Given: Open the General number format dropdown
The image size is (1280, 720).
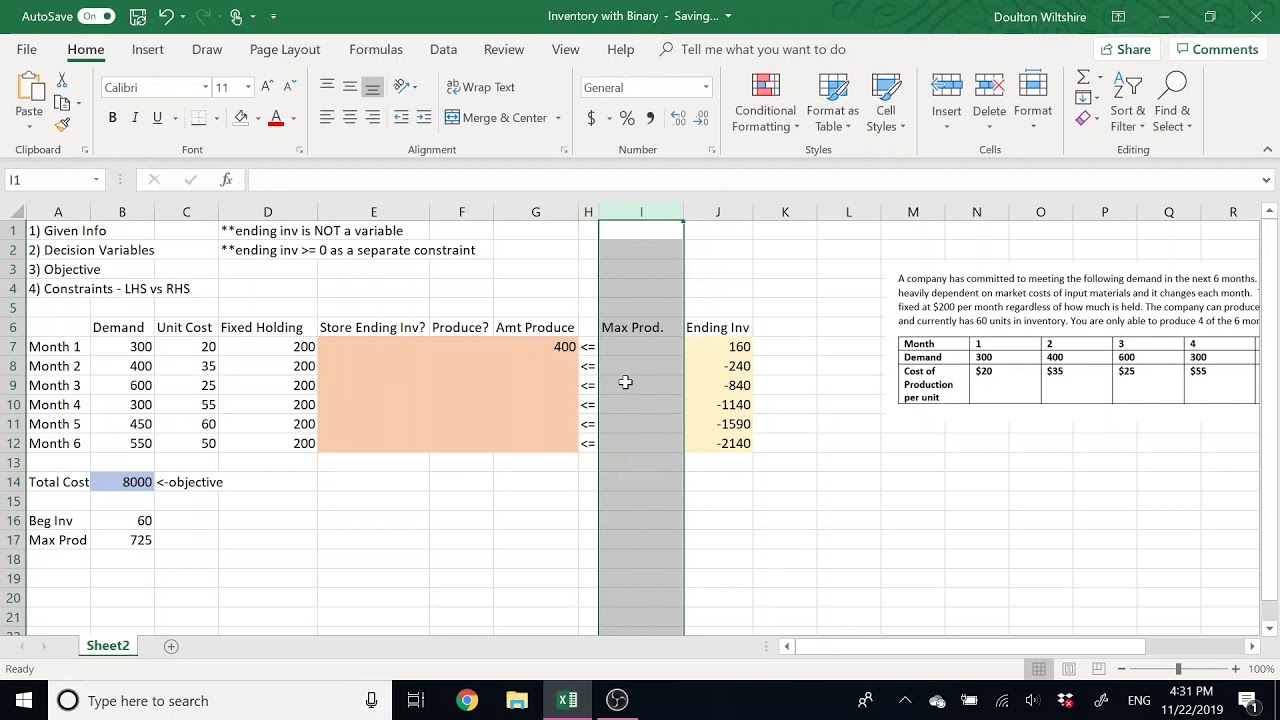Looking at the screenshot, I should click(706, 87).
